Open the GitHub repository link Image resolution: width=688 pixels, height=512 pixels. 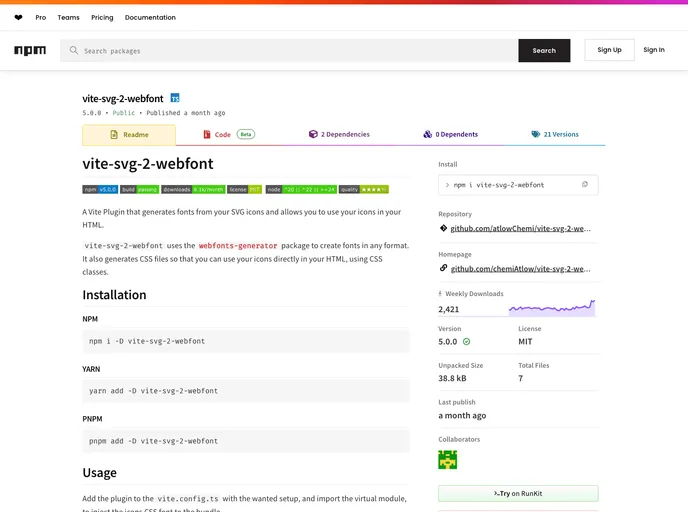pyautogui.click(x=520, y=229)
